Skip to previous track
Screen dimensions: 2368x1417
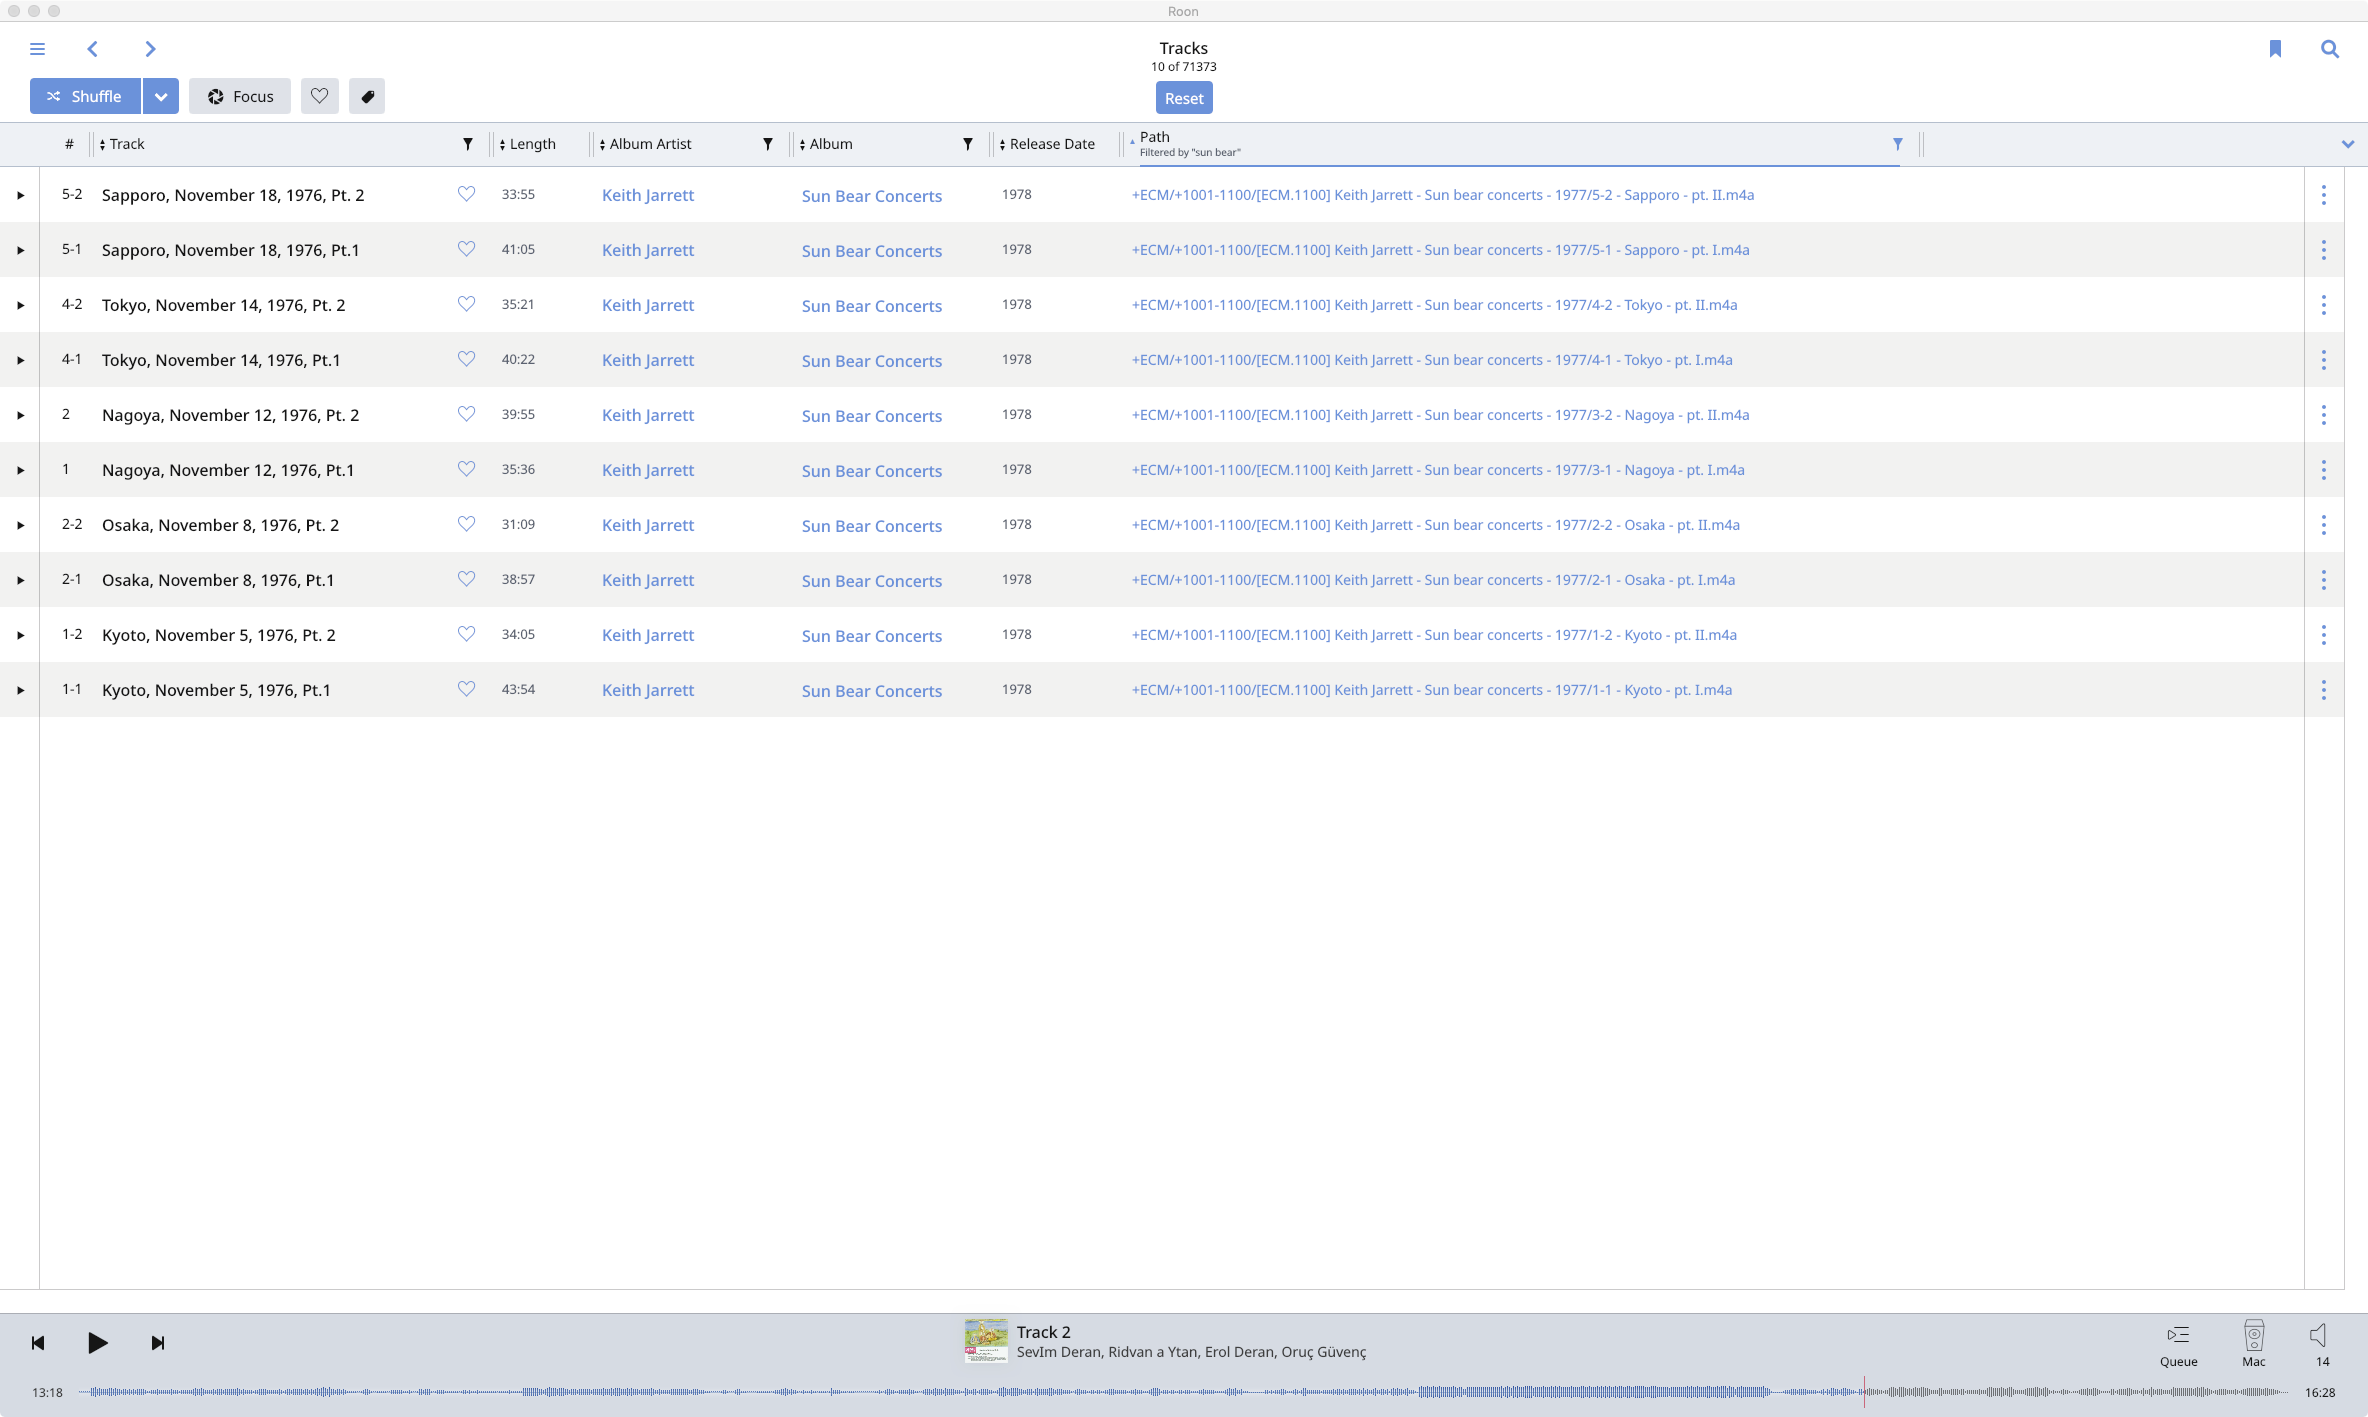tap(38, 1343)
